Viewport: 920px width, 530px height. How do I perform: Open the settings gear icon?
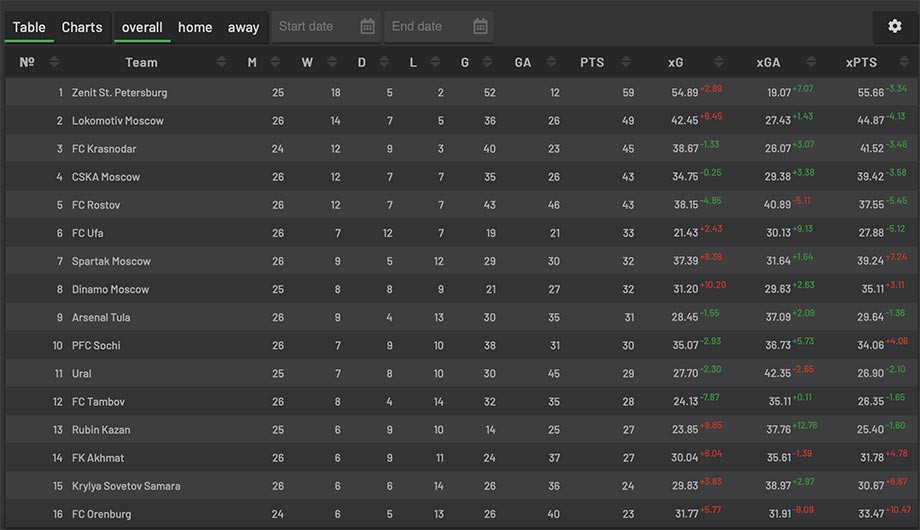[894, 26]
